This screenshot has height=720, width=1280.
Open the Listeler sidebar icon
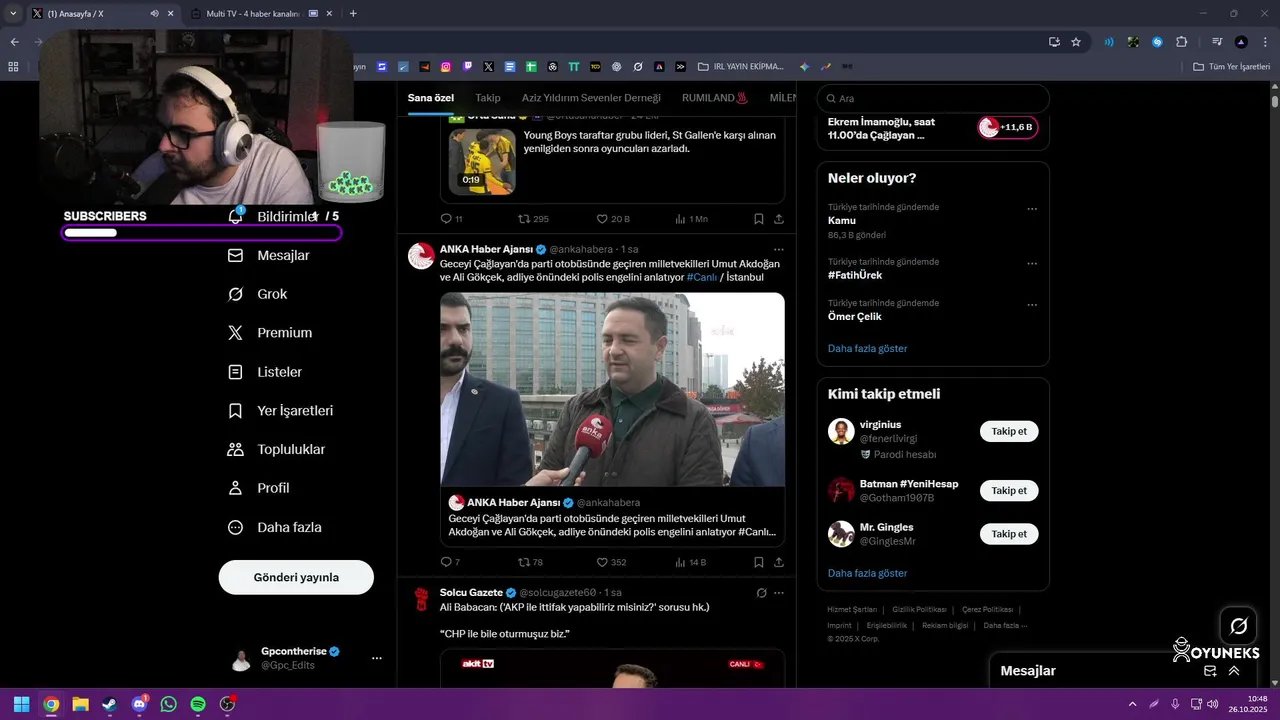pos(235,372)
